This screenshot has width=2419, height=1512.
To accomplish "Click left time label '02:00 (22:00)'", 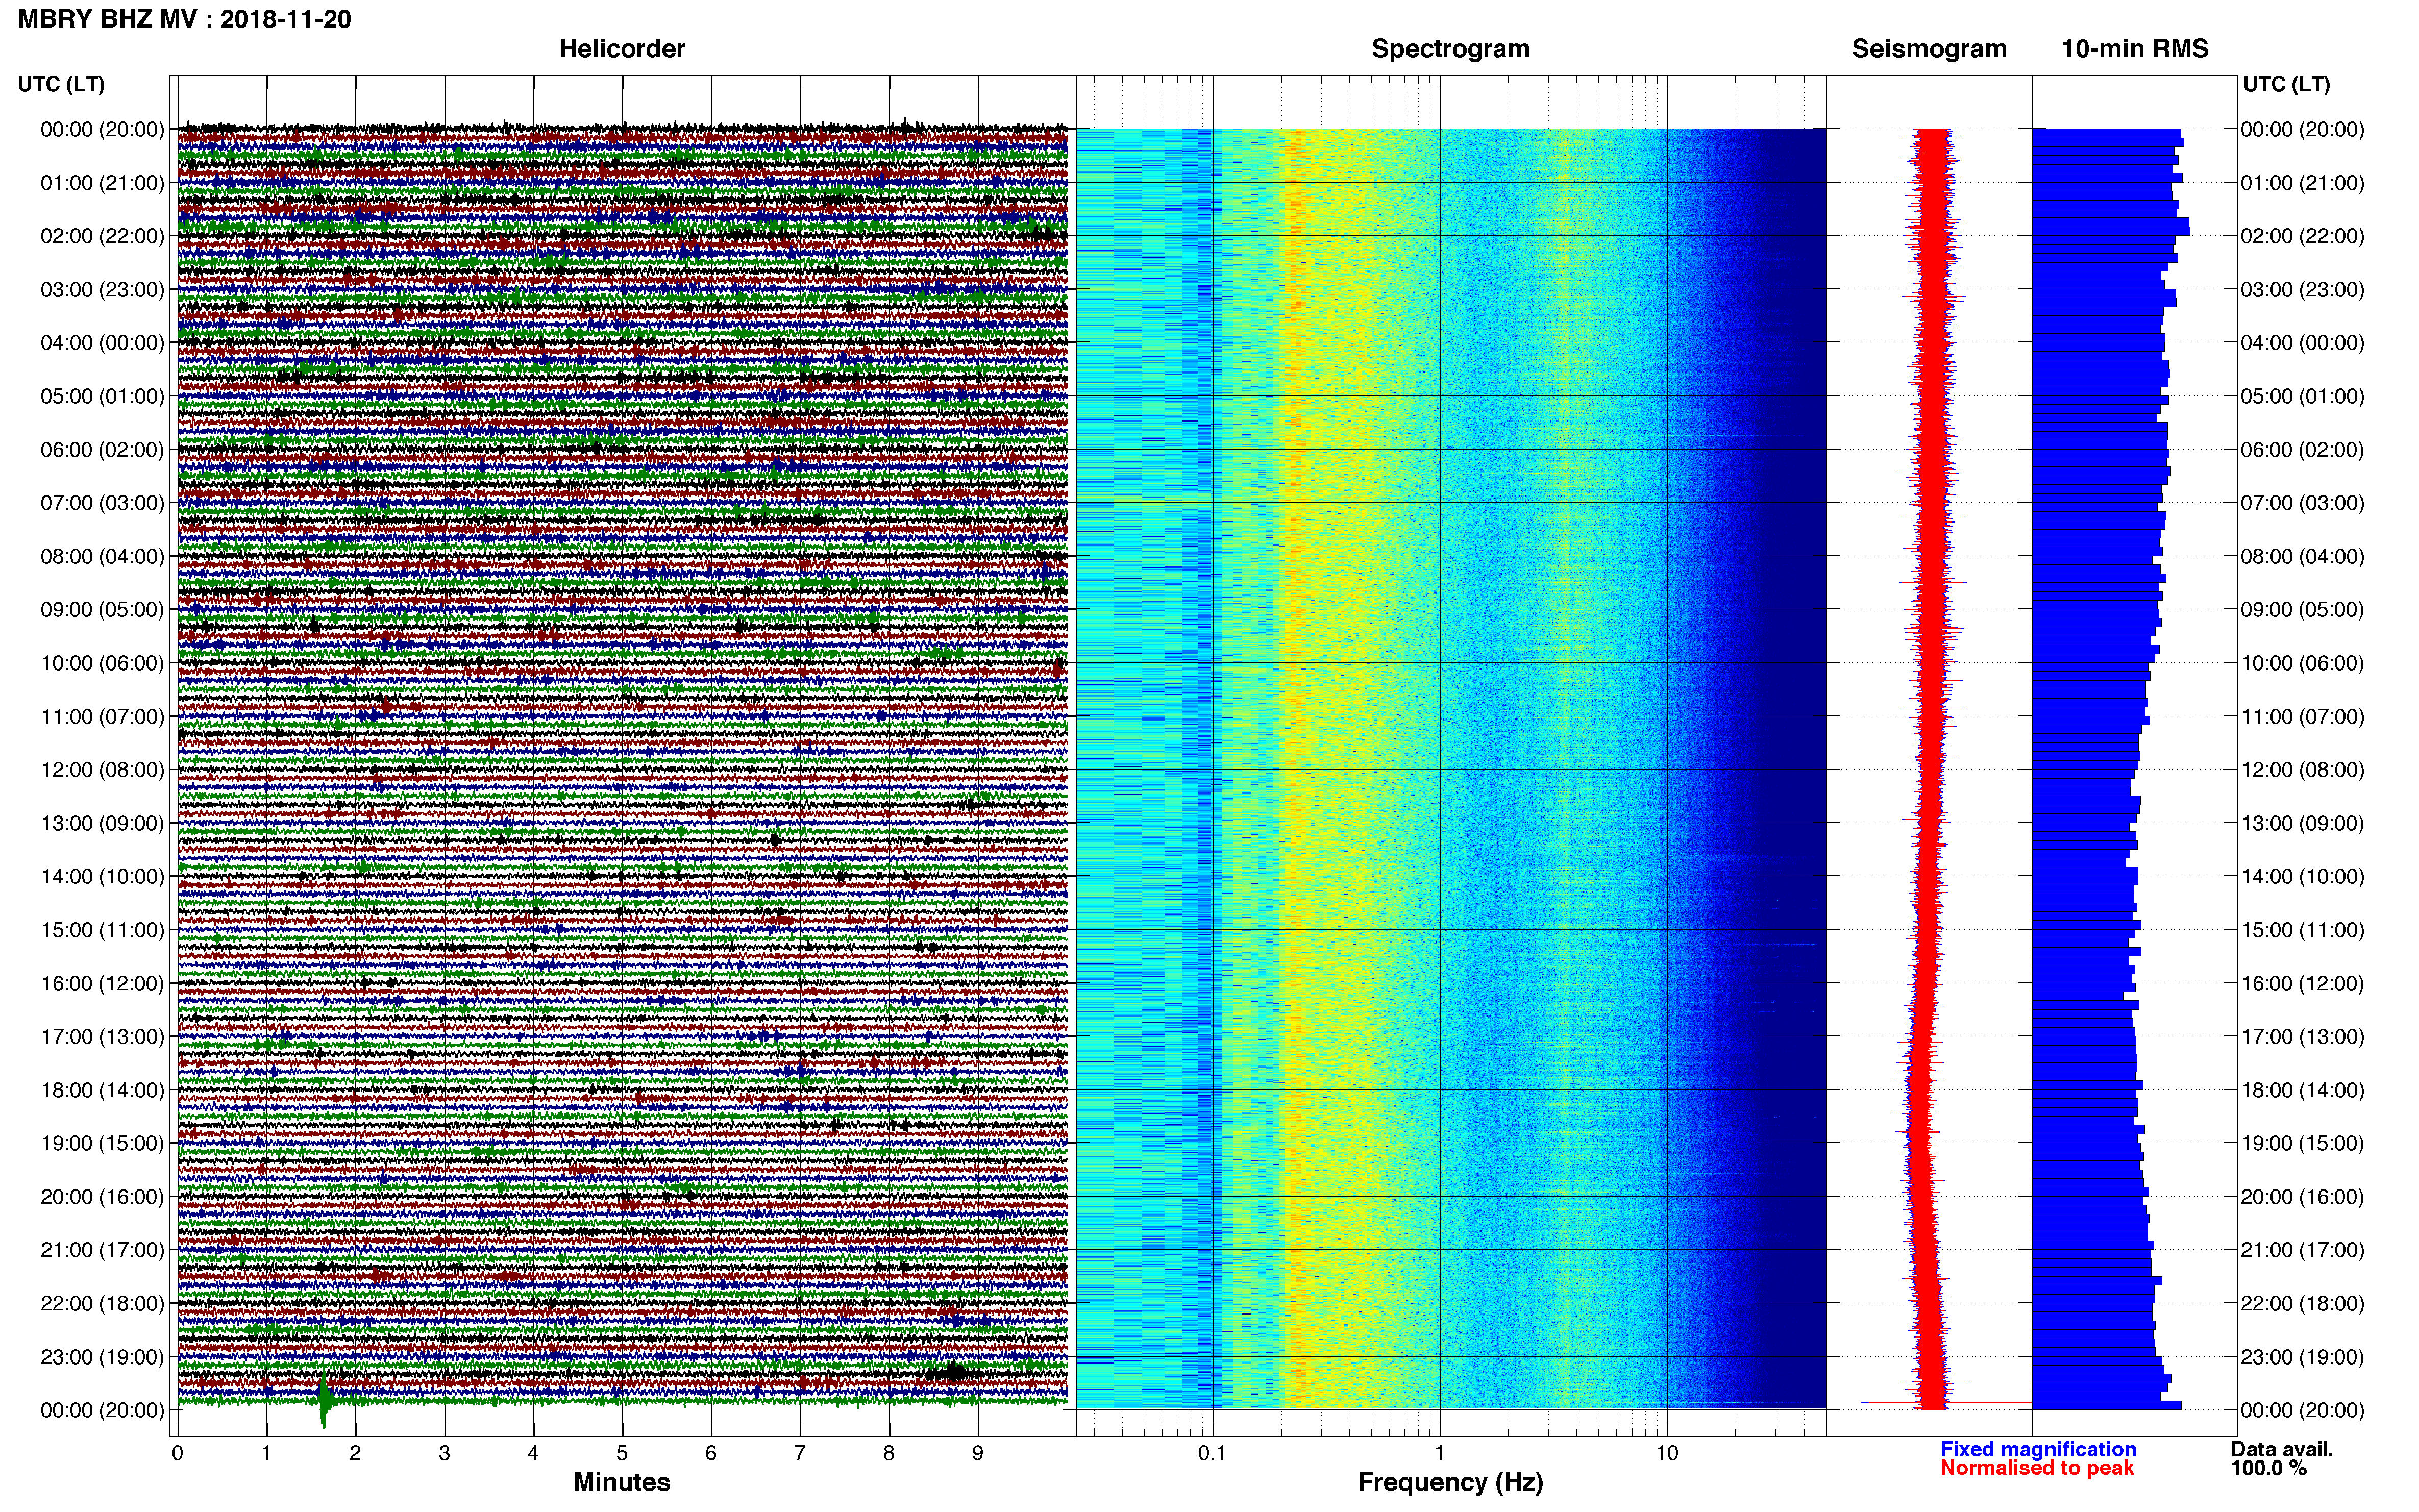I will 102,236.
